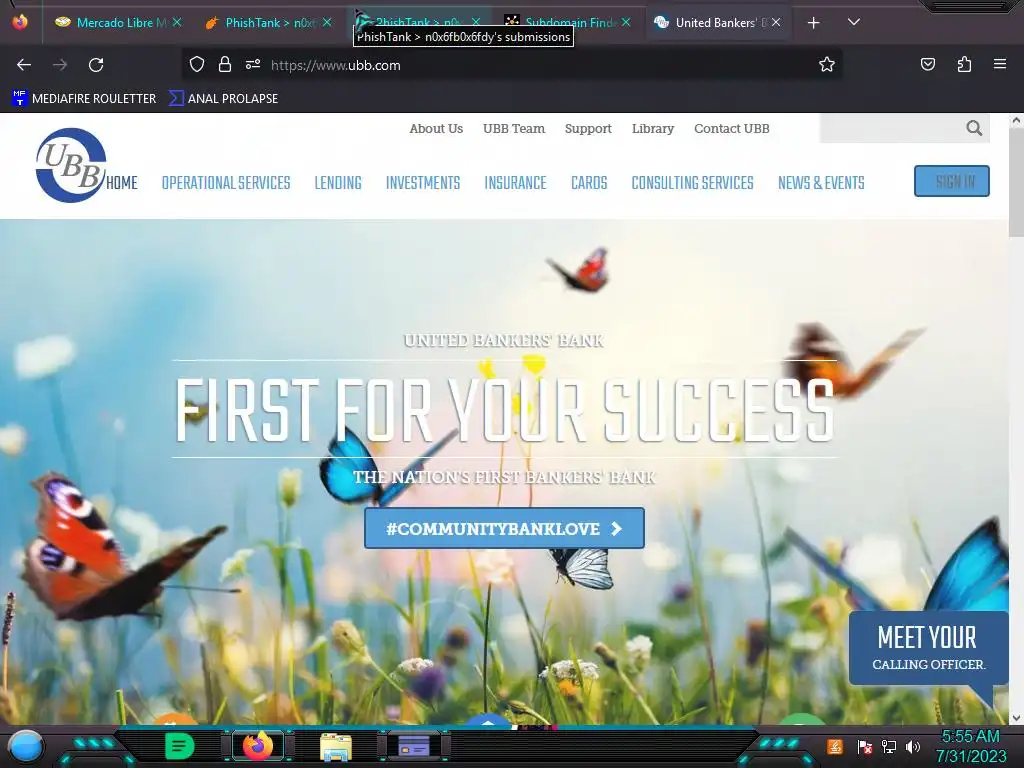1024x768 pixels.
Task: Close the Subdomain Finder tab
Action: 626,23
